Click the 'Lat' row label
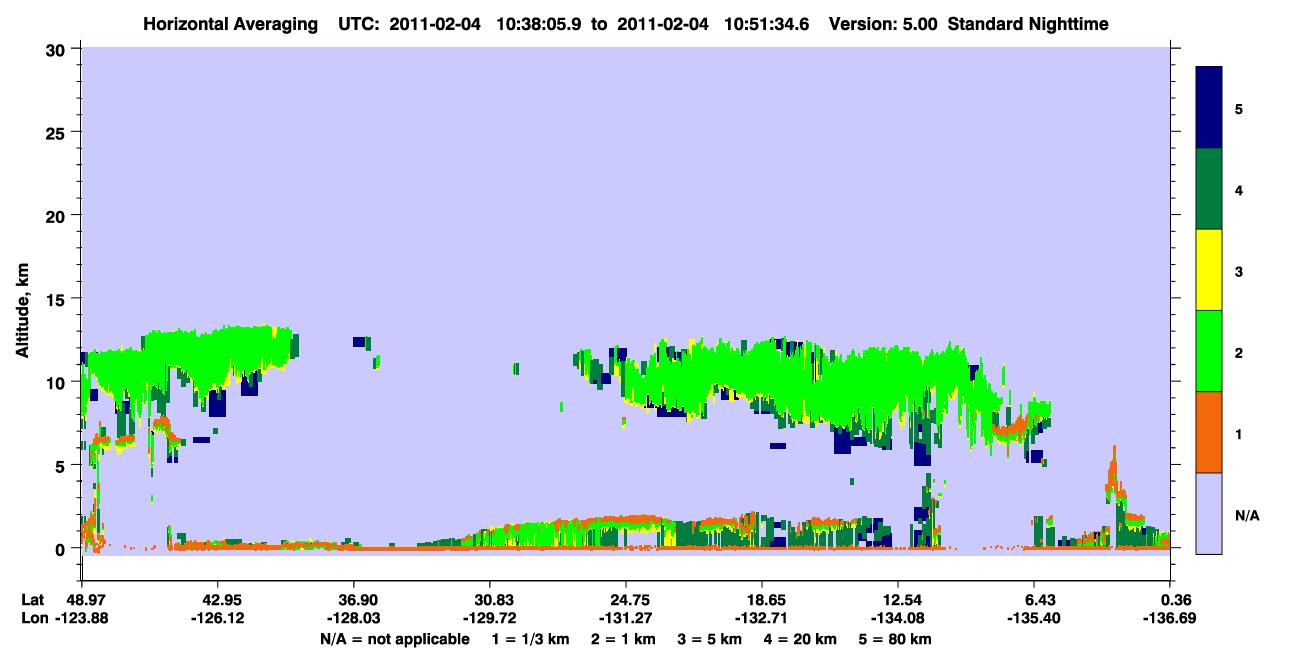Image resolution: width=1300 pixels, height=667 pixels. 33,600
